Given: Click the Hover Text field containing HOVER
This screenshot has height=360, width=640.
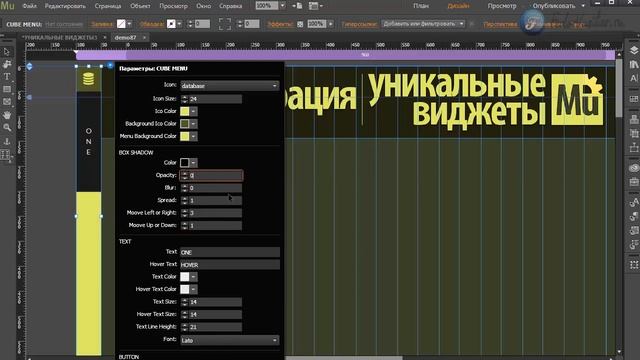Looking at the screenshot, I should tap(230, 265).
